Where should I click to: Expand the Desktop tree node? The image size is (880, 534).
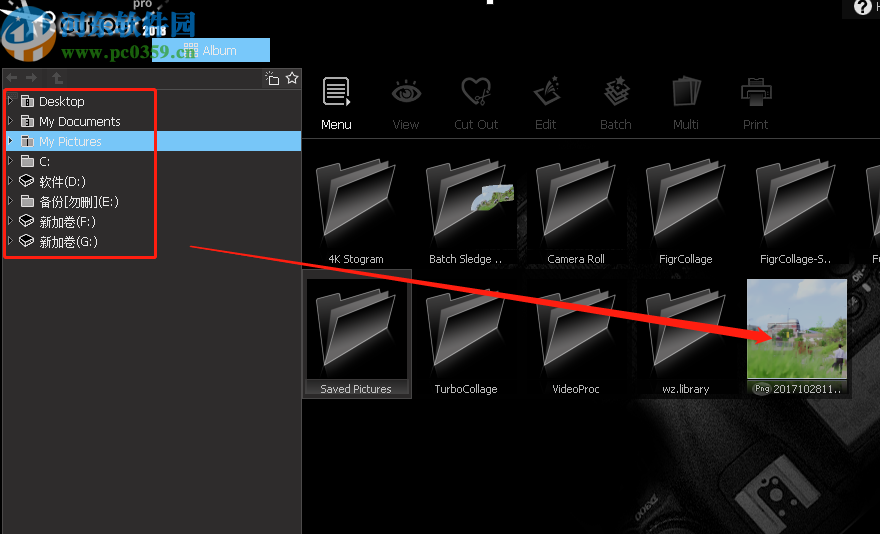pos(11,101)
